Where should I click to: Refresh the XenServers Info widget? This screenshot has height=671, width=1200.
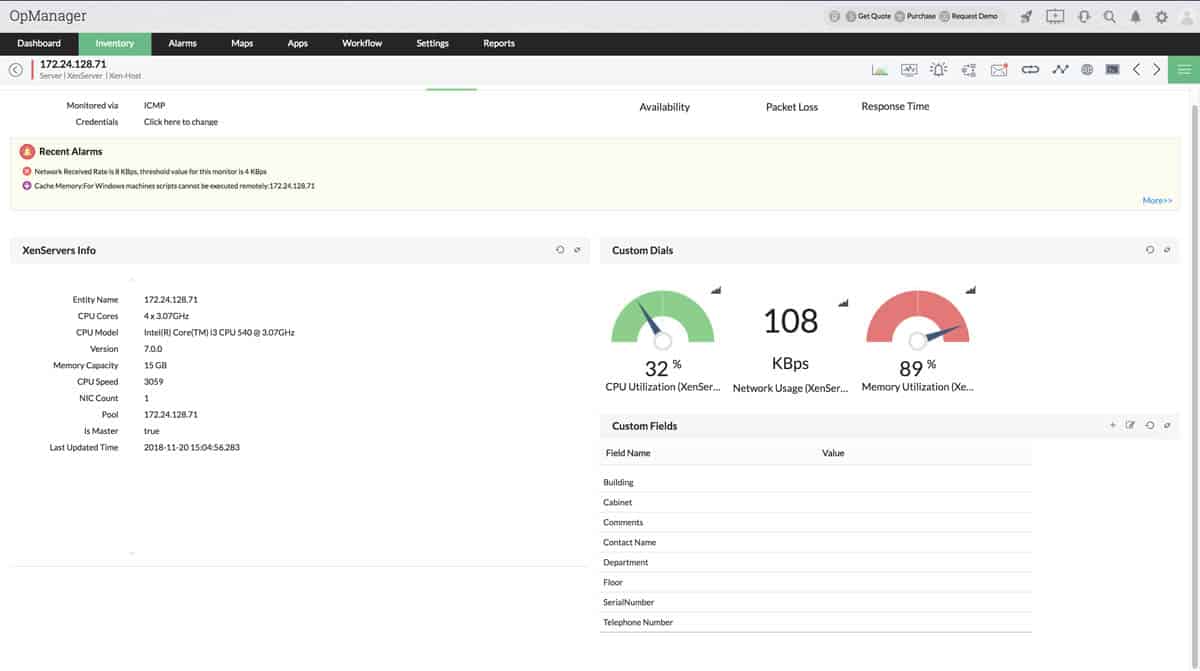[x=560, y=249]
